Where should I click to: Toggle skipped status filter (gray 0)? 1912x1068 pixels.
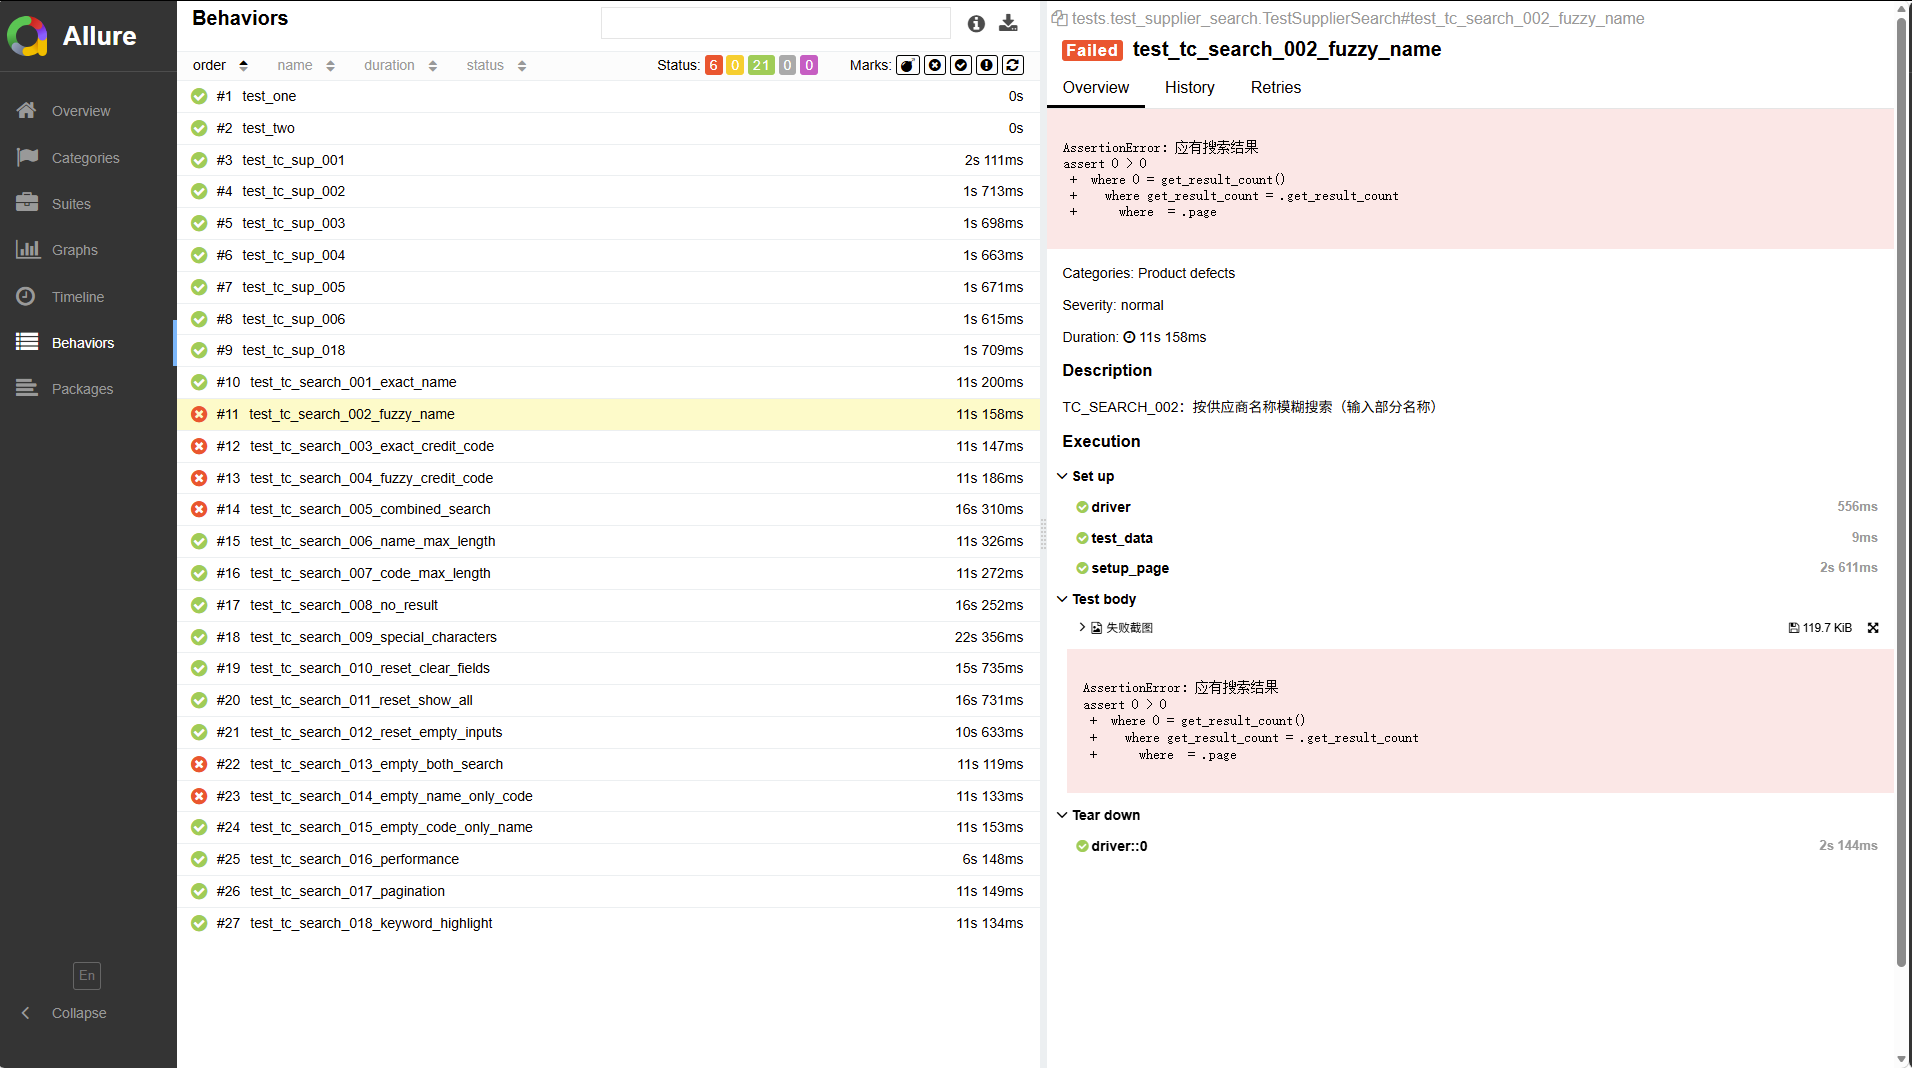(x=788, y=65)
